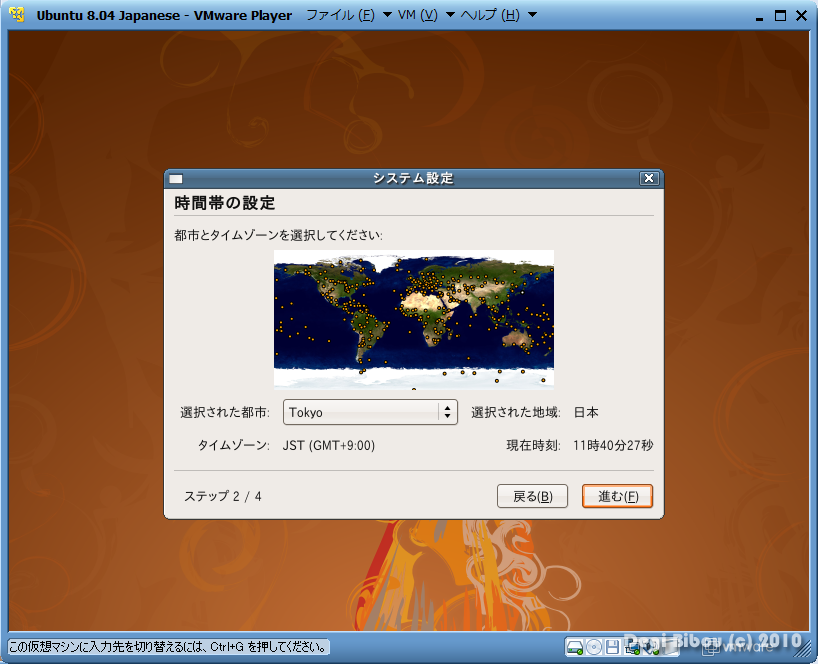Click the window menu icon of システム設定 dialog
The height and width of the screenshot is (664, 818).
(176, 179)
